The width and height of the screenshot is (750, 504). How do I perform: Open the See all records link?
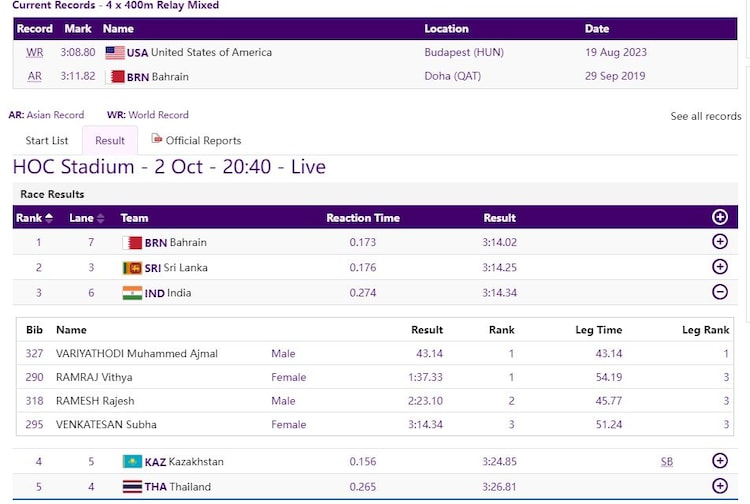tap(705, 116)
